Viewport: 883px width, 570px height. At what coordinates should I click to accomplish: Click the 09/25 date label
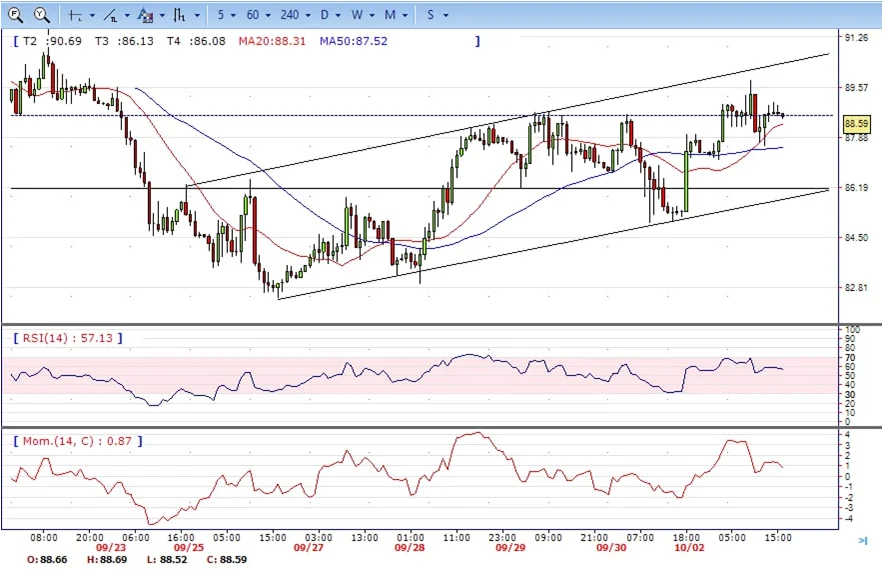pyautogui.click(x=189, y=547)
